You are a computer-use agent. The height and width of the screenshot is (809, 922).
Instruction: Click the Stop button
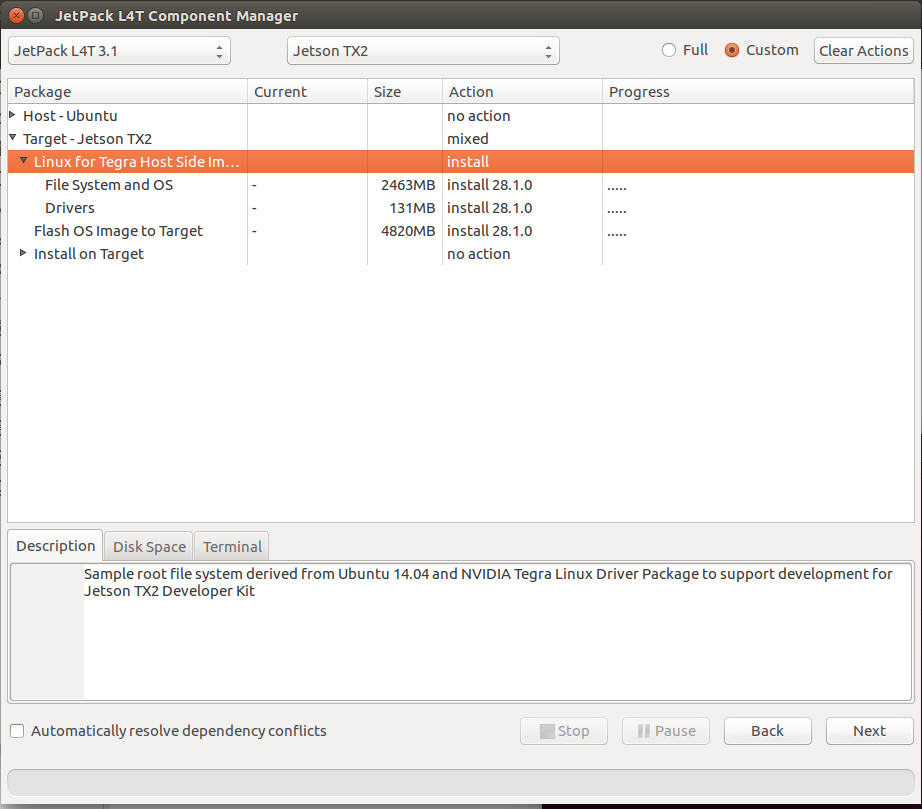click(x=564, y=731)
